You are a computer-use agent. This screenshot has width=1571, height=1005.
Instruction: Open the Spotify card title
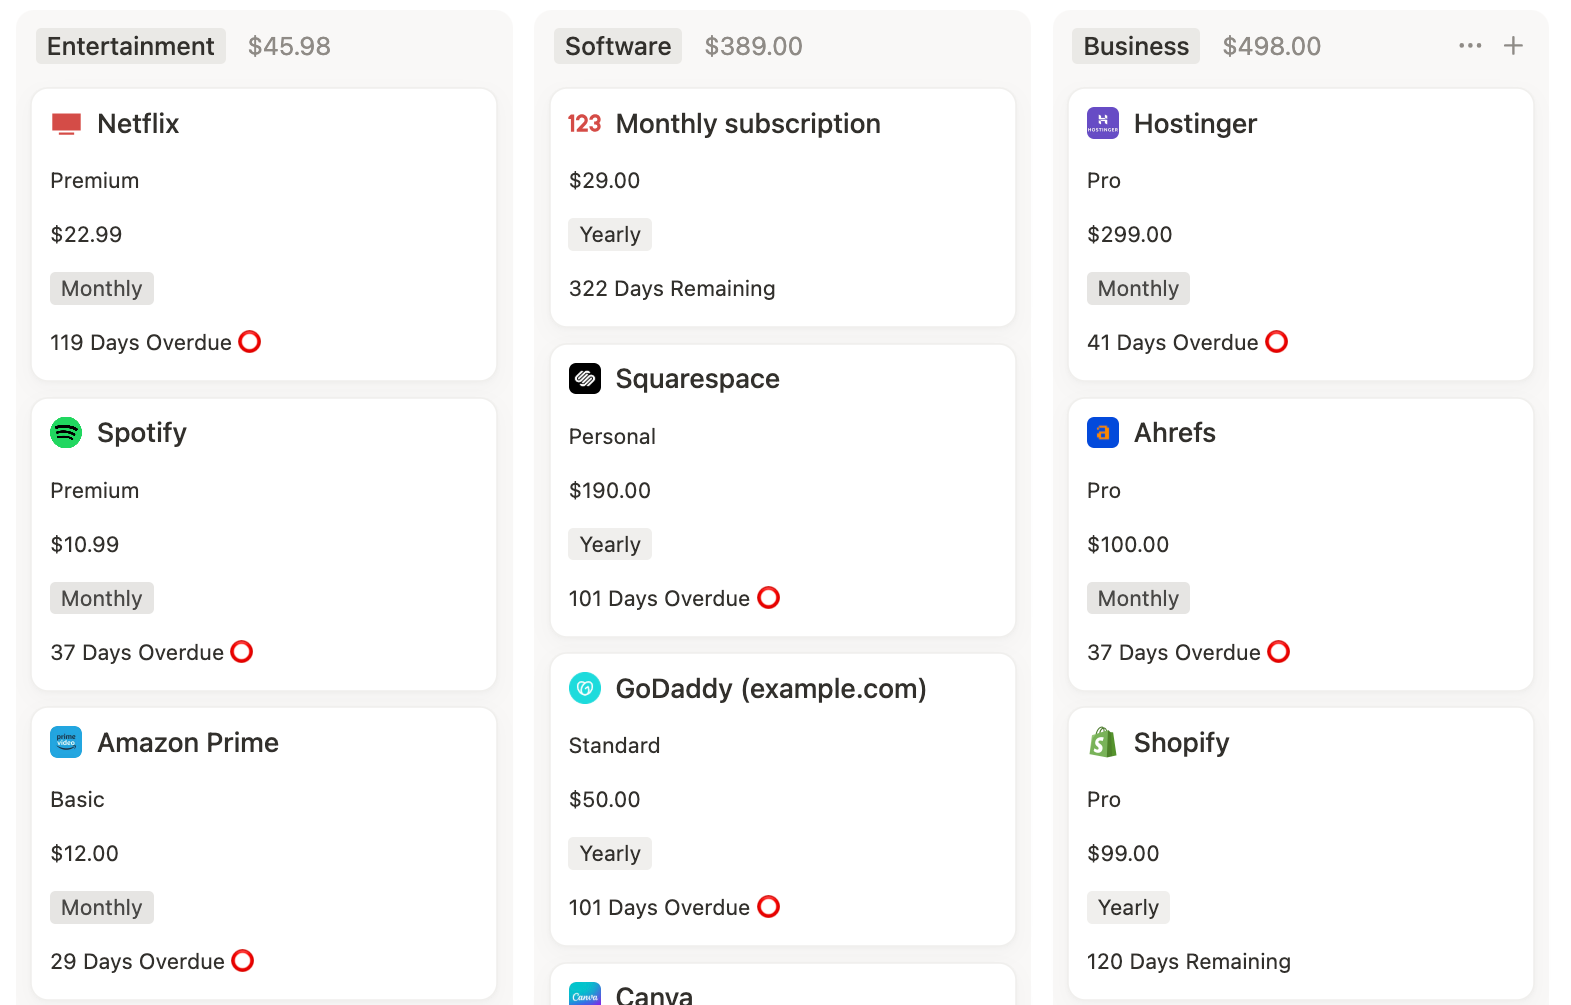tap(142, 433)
